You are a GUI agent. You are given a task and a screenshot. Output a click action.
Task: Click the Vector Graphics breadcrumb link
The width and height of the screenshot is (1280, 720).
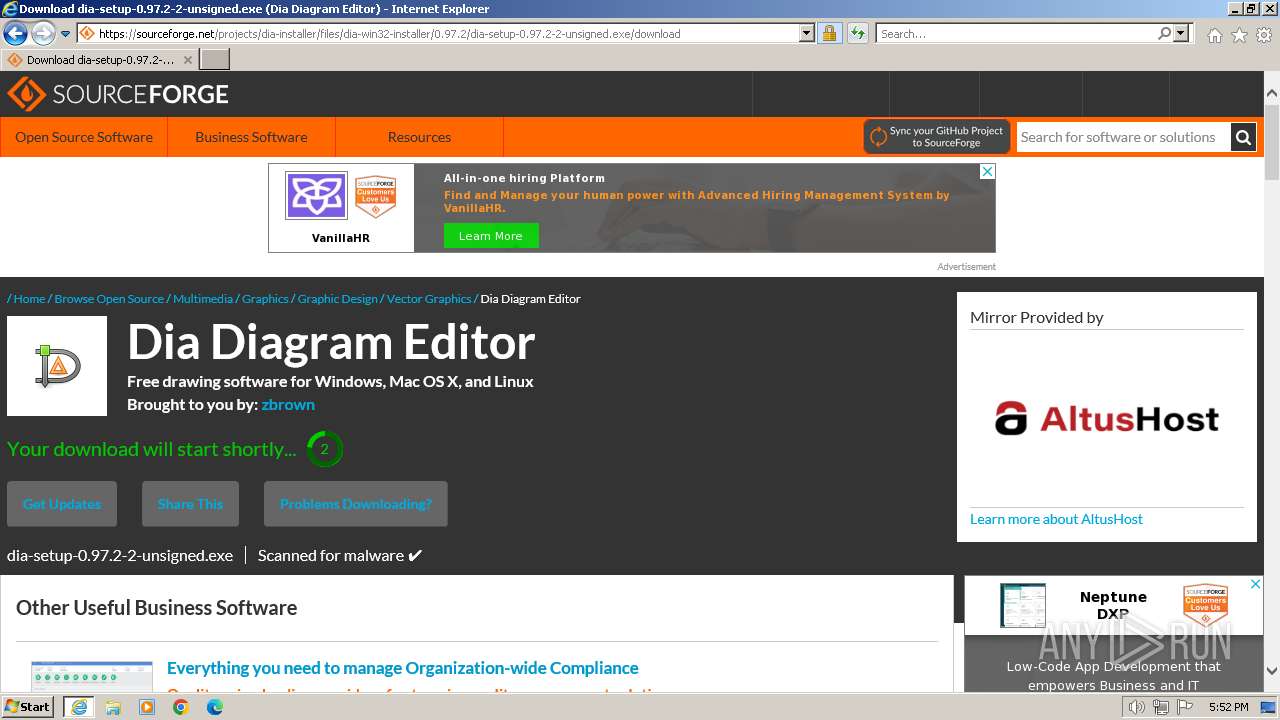[429, 299]
